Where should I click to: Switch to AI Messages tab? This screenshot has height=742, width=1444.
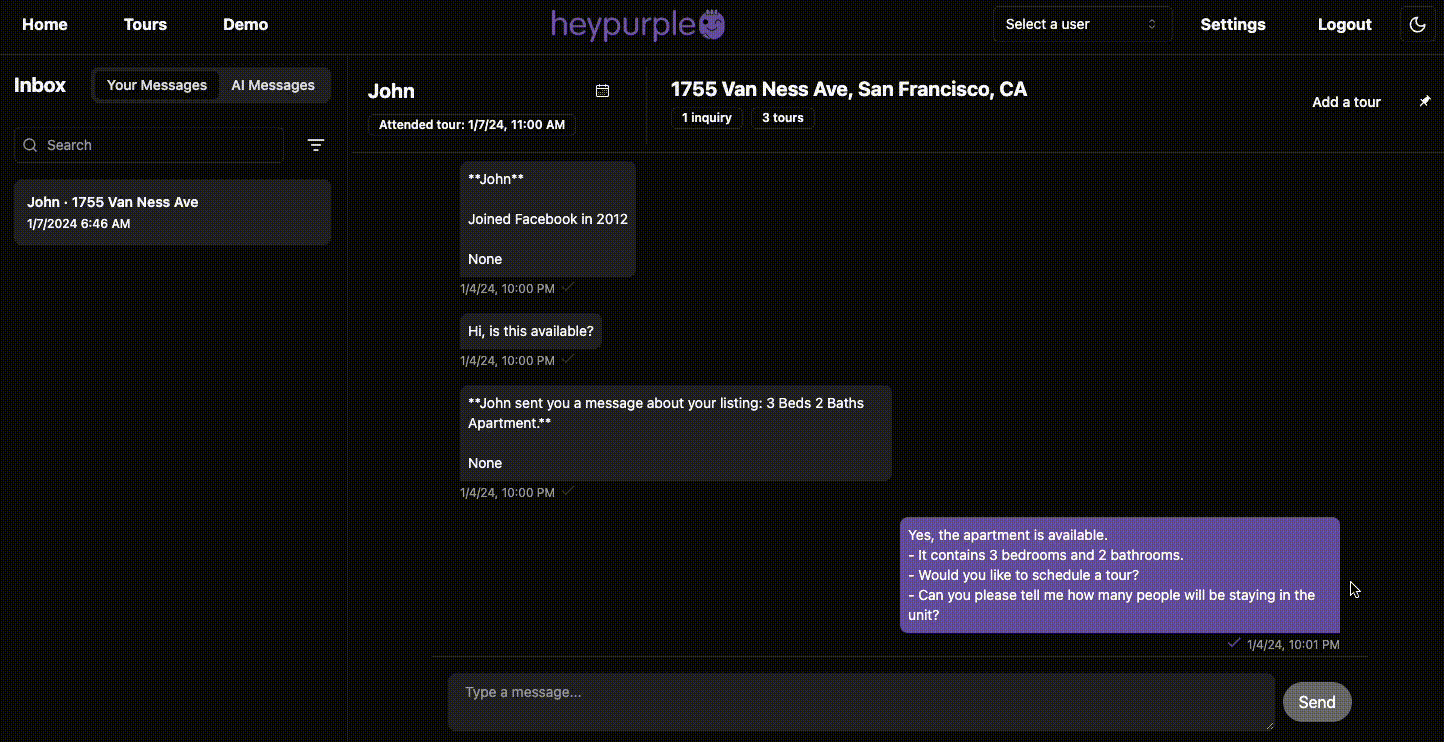click(x=273, y=85)
